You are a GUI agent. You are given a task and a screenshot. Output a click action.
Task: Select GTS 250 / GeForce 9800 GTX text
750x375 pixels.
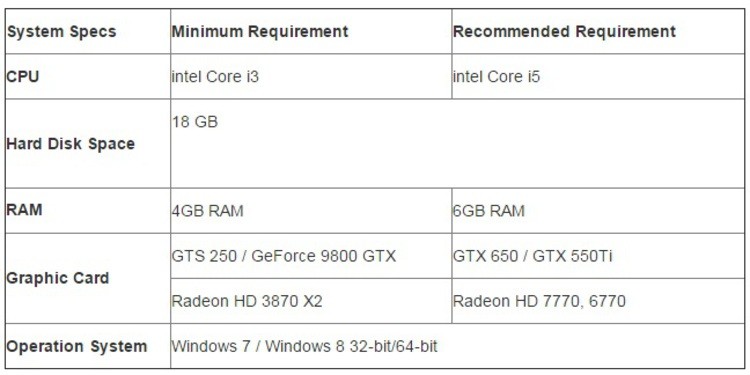point(284,256)
